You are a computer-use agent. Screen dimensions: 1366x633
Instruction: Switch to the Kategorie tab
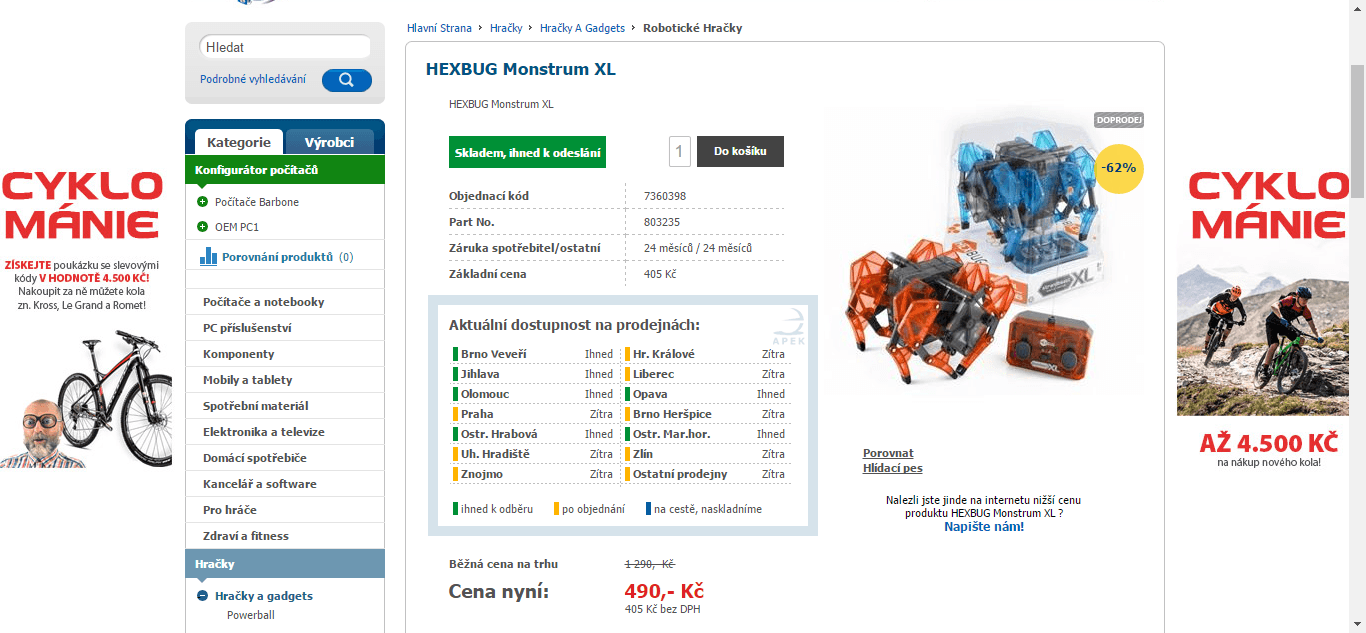click(239, 142)
